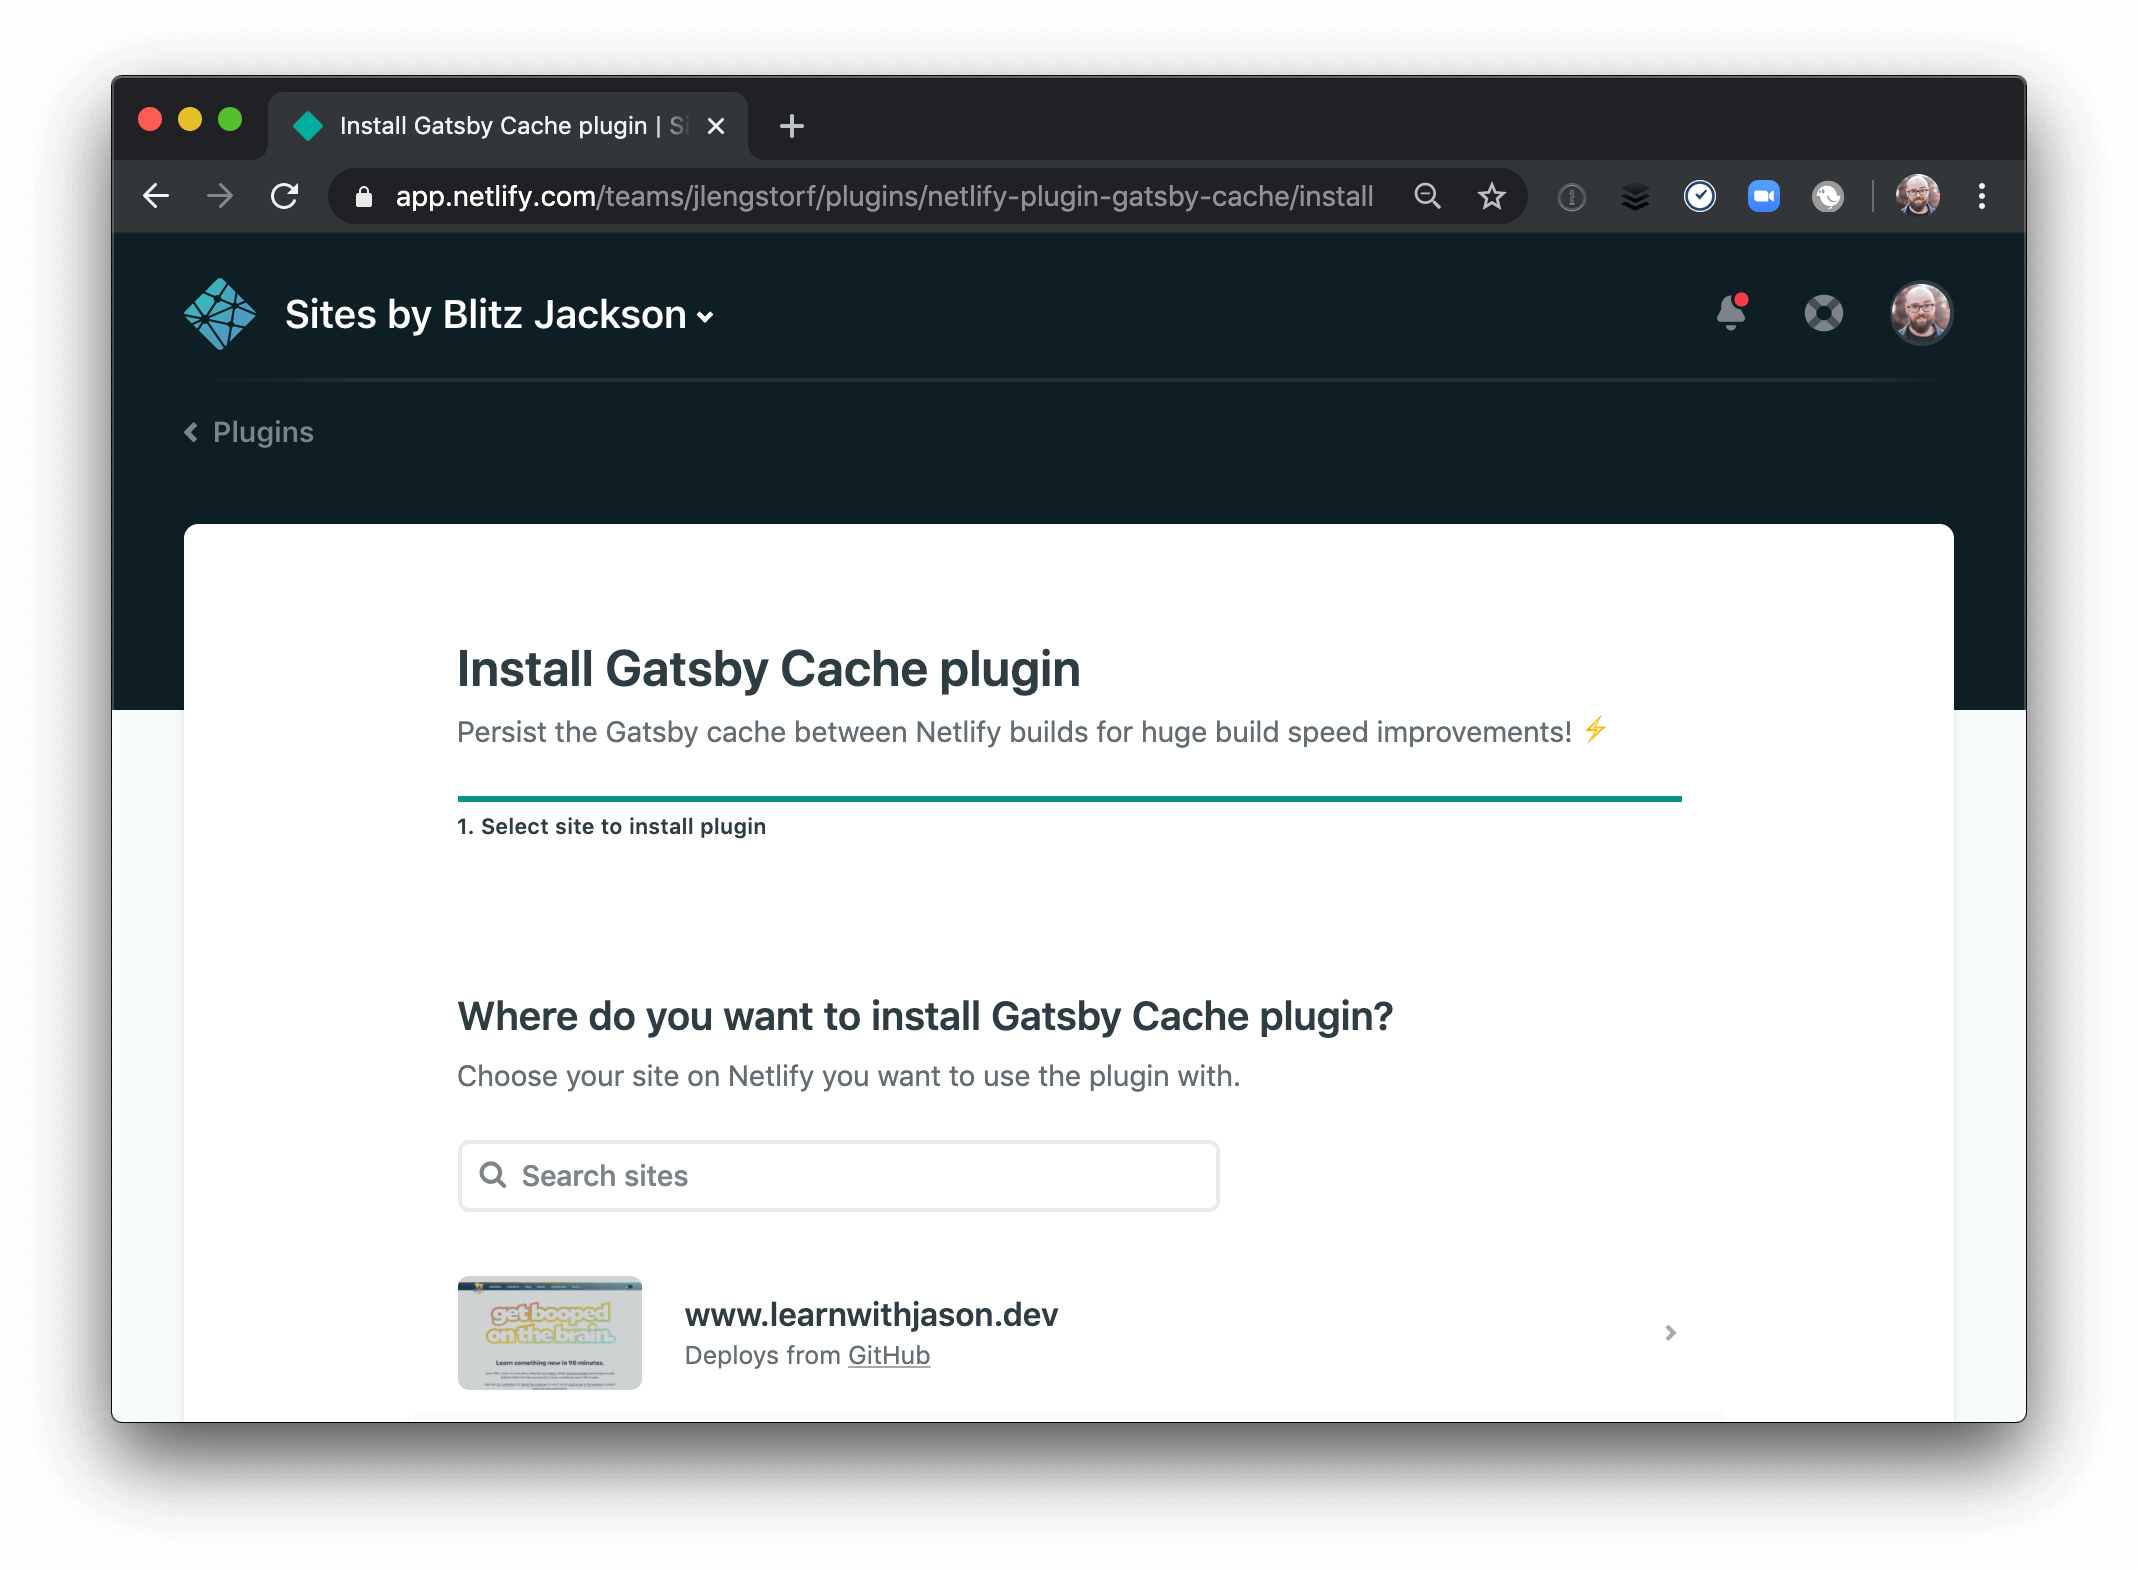Screen dimensions: 2138x1570
Task: Click the learnwithjason.dev site thumbnail
Action: (549, 1333)
